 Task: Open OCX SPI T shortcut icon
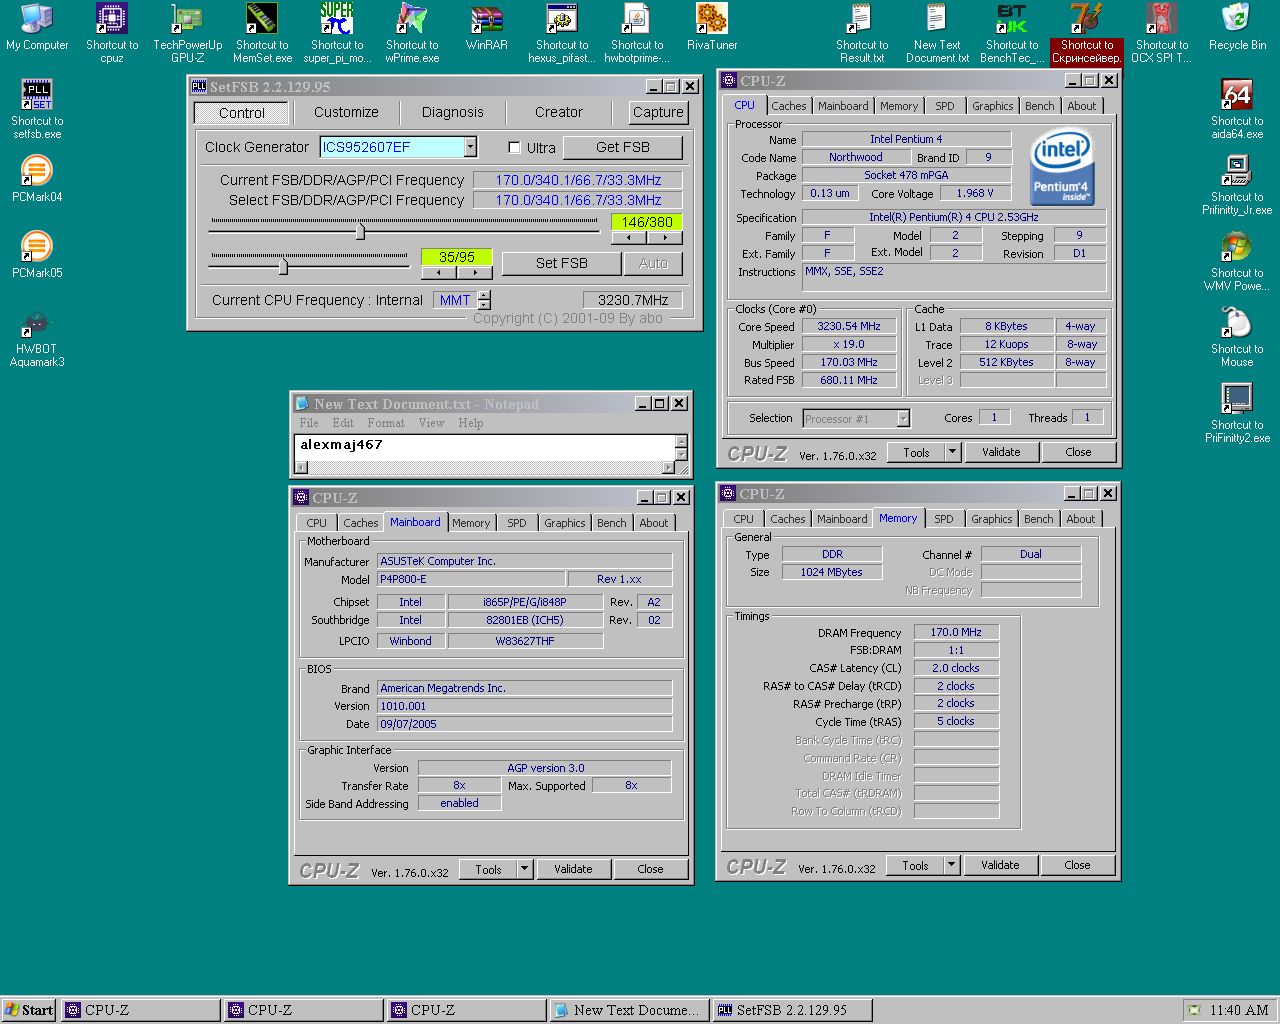click(1162, 33)
